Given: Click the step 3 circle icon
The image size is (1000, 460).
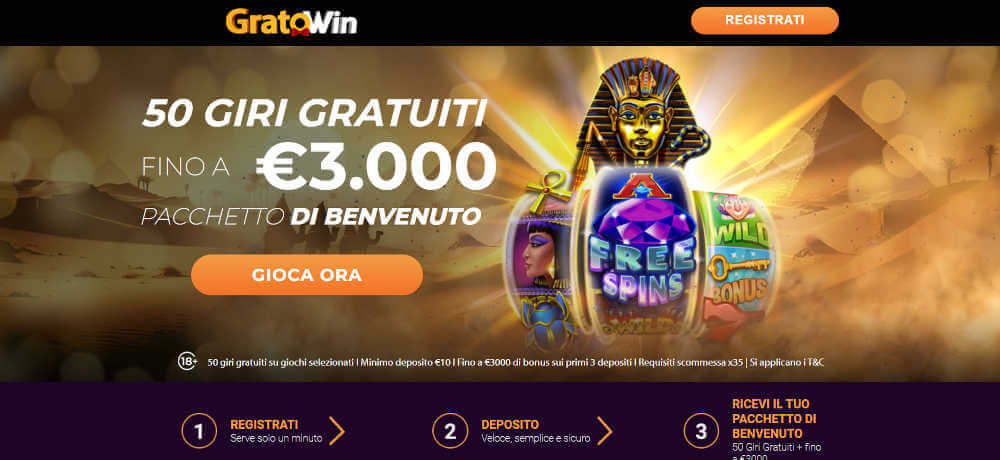Looking at the screenshot, I should [702, 431].
